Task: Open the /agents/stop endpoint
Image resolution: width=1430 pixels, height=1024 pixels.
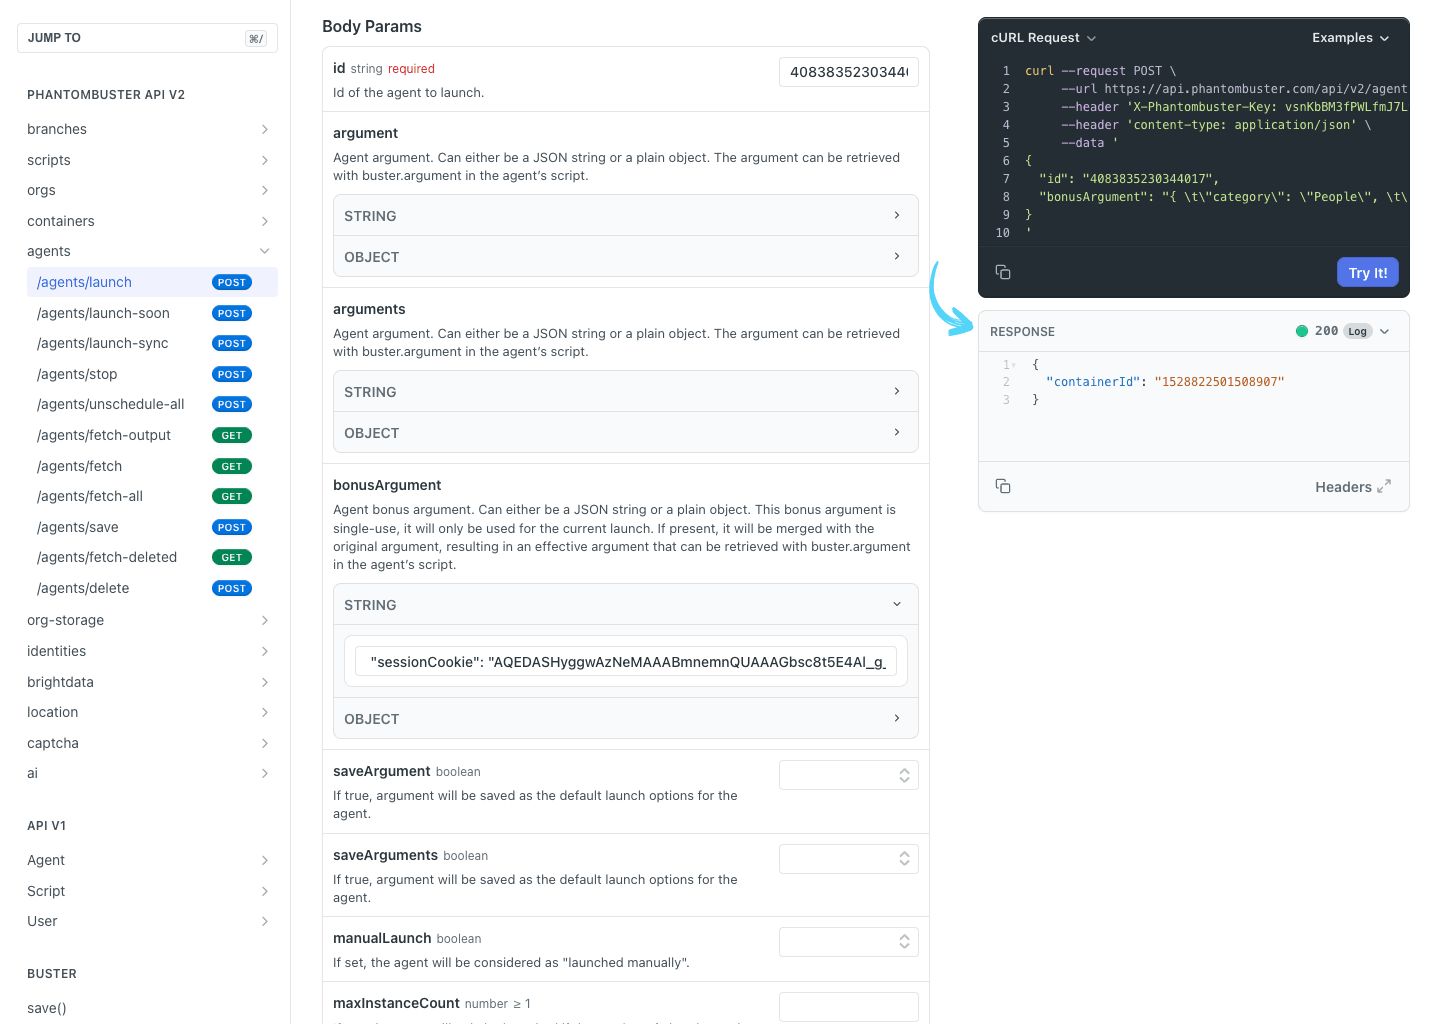Action: coord(152,374)
